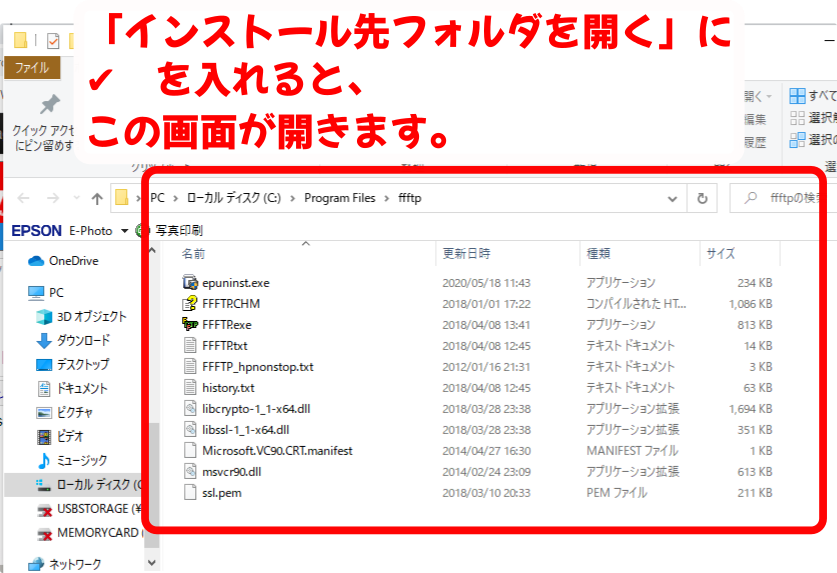Click 履歴 in the ribbon

tap(755, 142)
